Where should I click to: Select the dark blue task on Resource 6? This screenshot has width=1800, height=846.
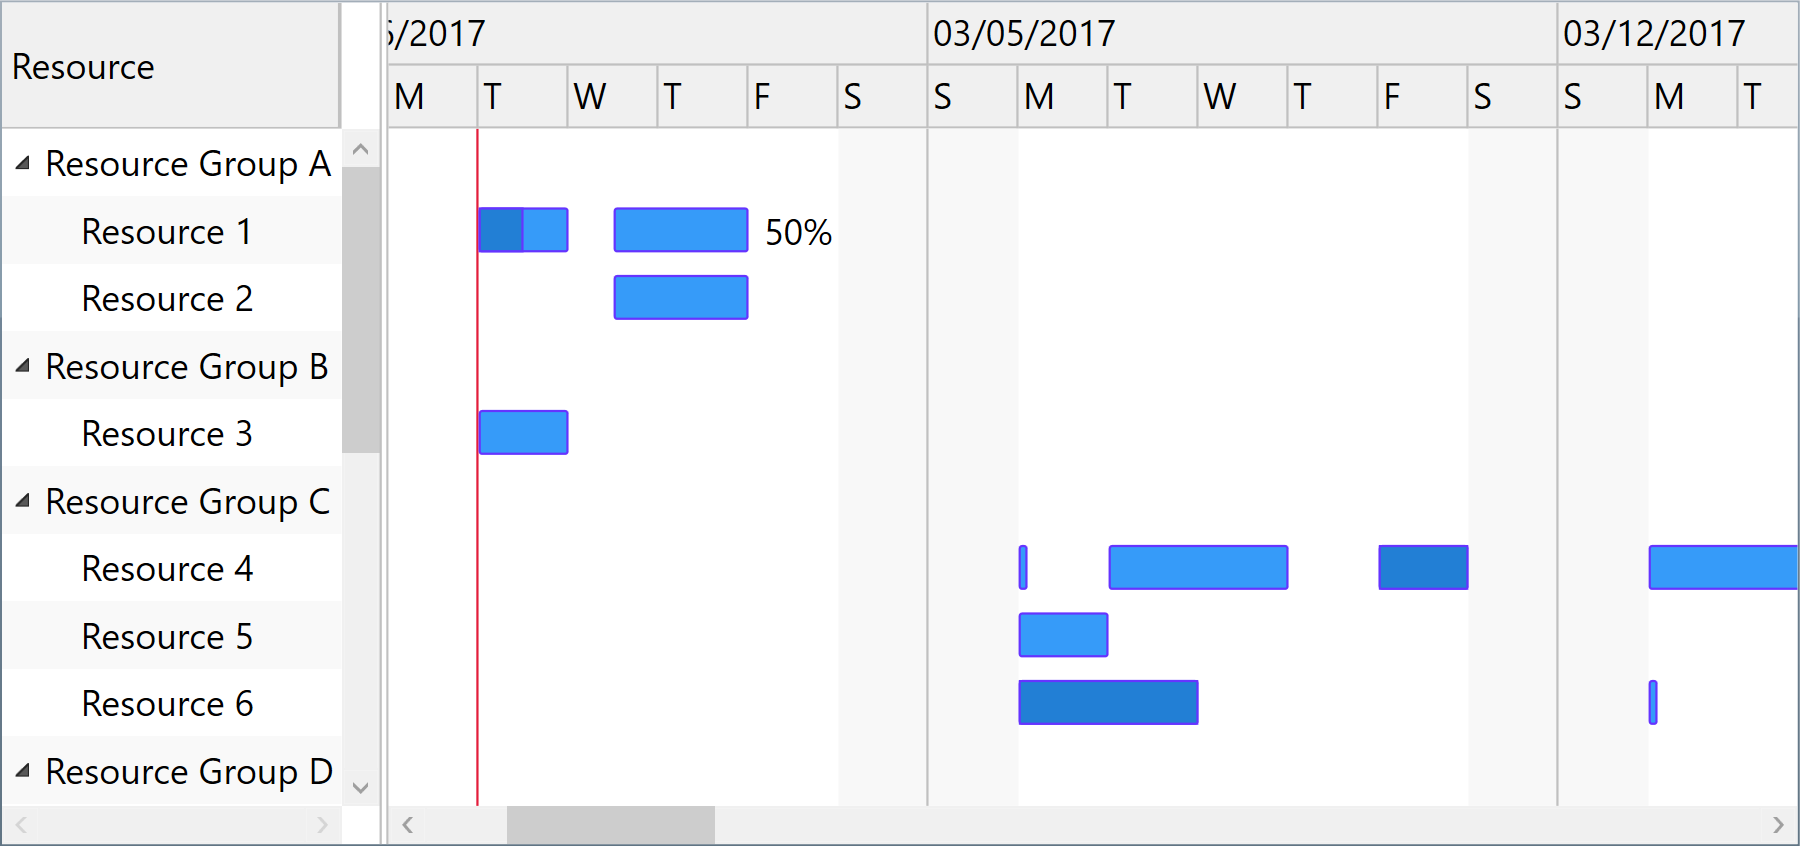(1107, 703)
